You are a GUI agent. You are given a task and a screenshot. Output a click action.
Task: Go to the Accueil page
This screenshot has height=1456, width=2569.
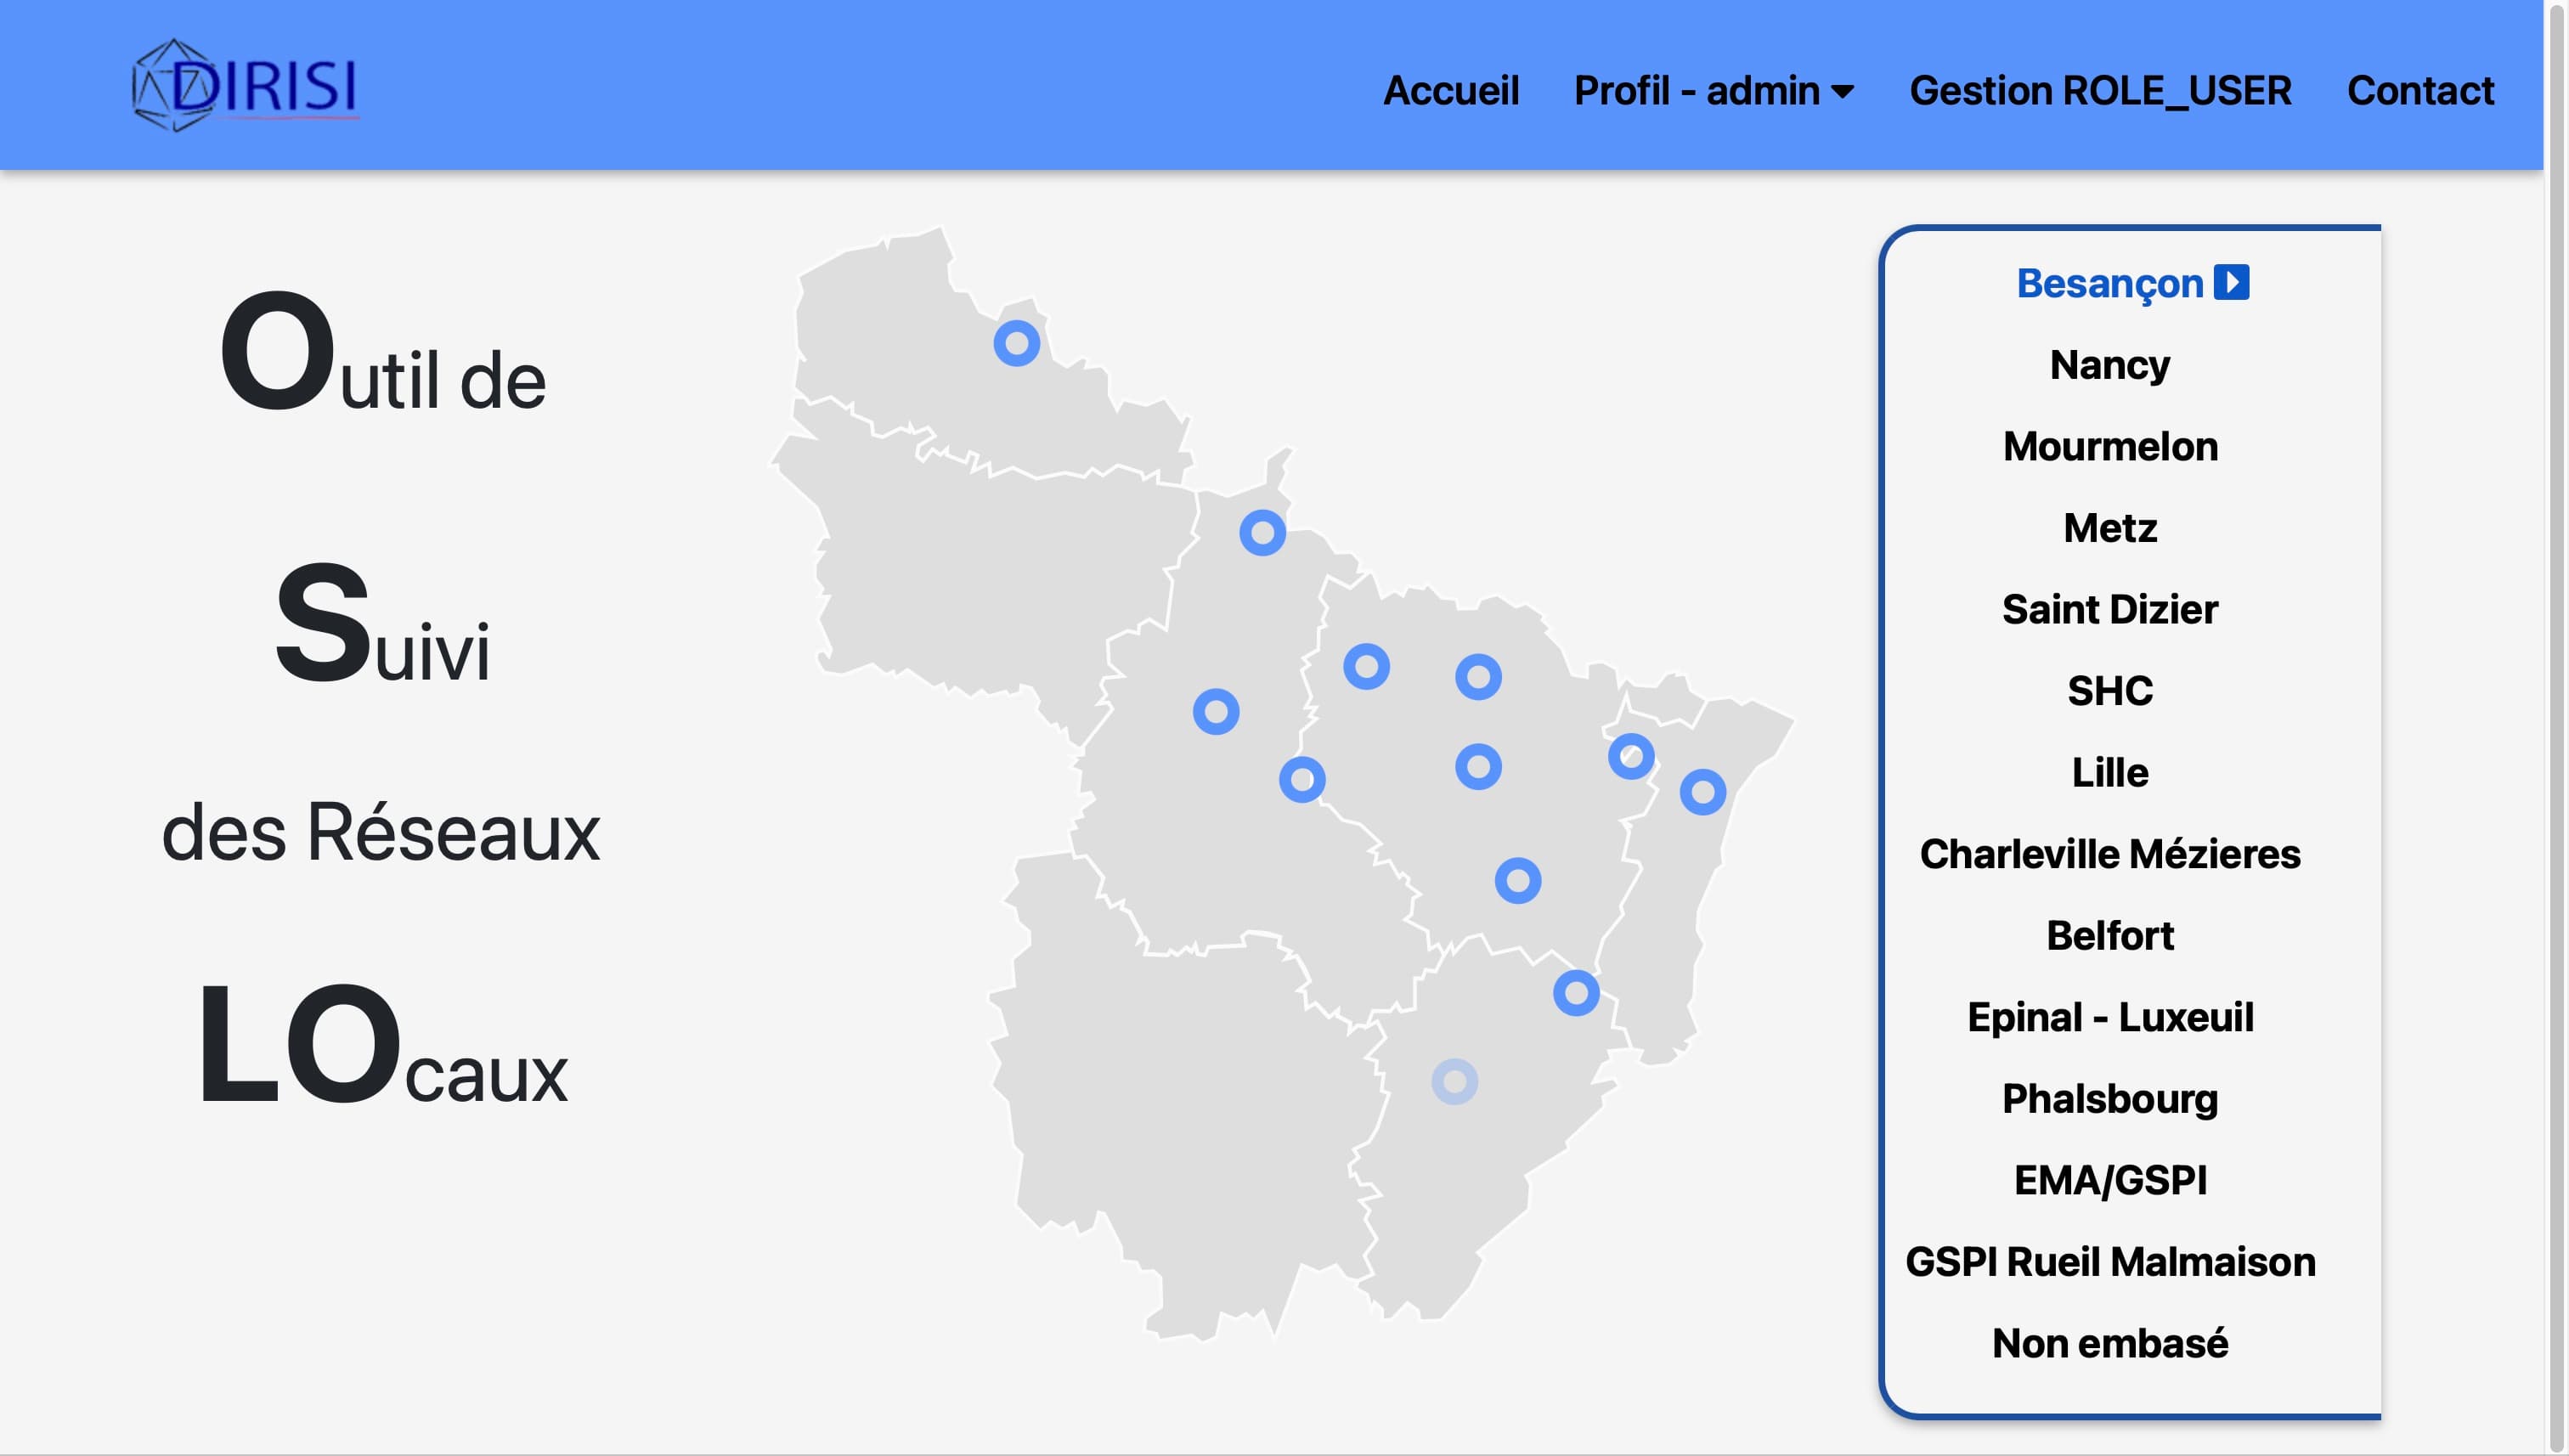coord(1450,91)
